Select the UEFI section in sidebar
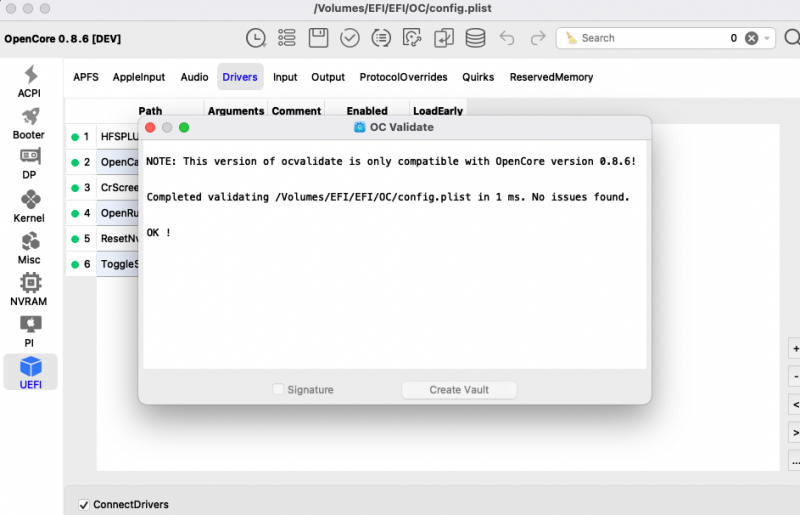 coord(31,372)
